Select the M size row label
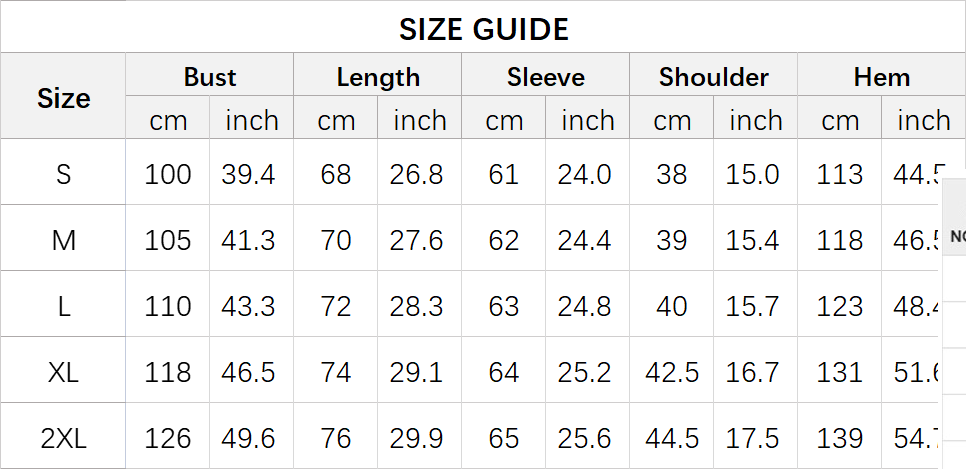966x469 pixels. pyautogui.click(x=63, y=240)
